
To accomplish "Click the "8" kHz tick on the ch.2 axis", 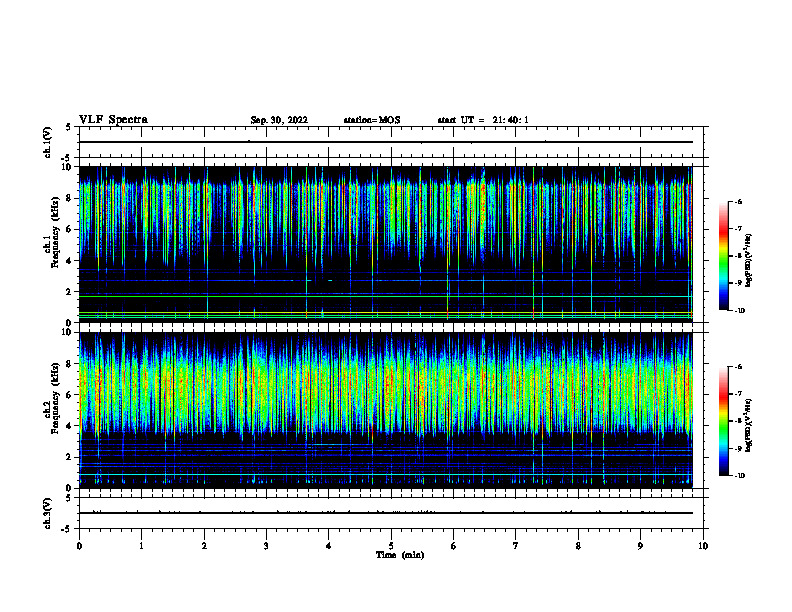I will (x=70, y=364).
